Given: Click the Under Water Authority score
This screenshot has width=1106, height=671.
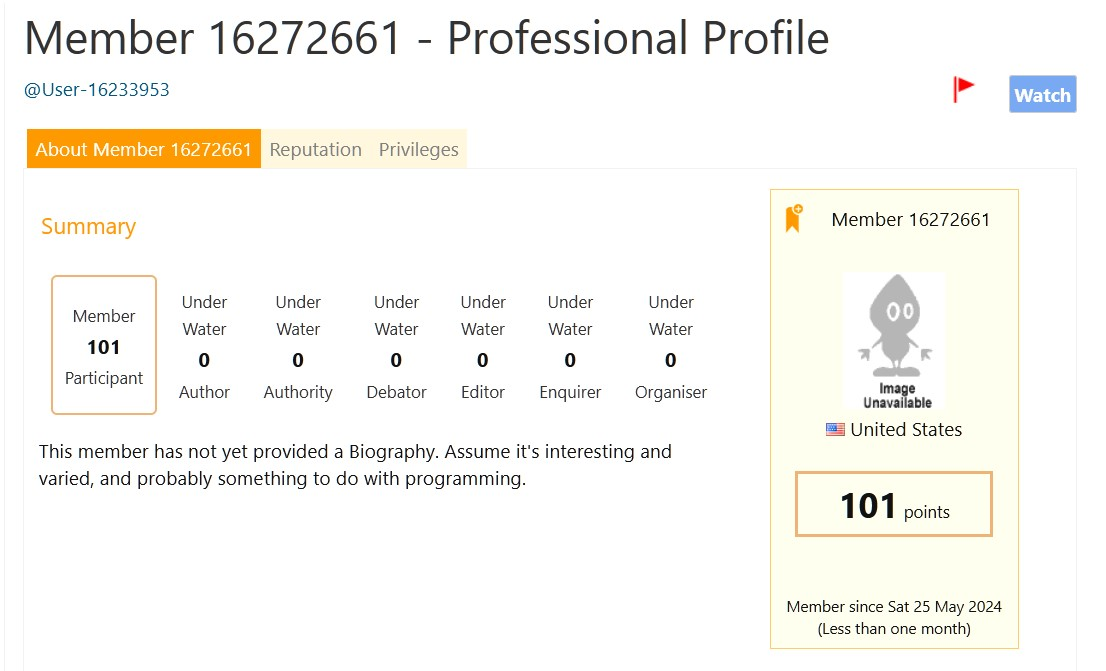Looking at the screenshot, I should coord(298,346).
